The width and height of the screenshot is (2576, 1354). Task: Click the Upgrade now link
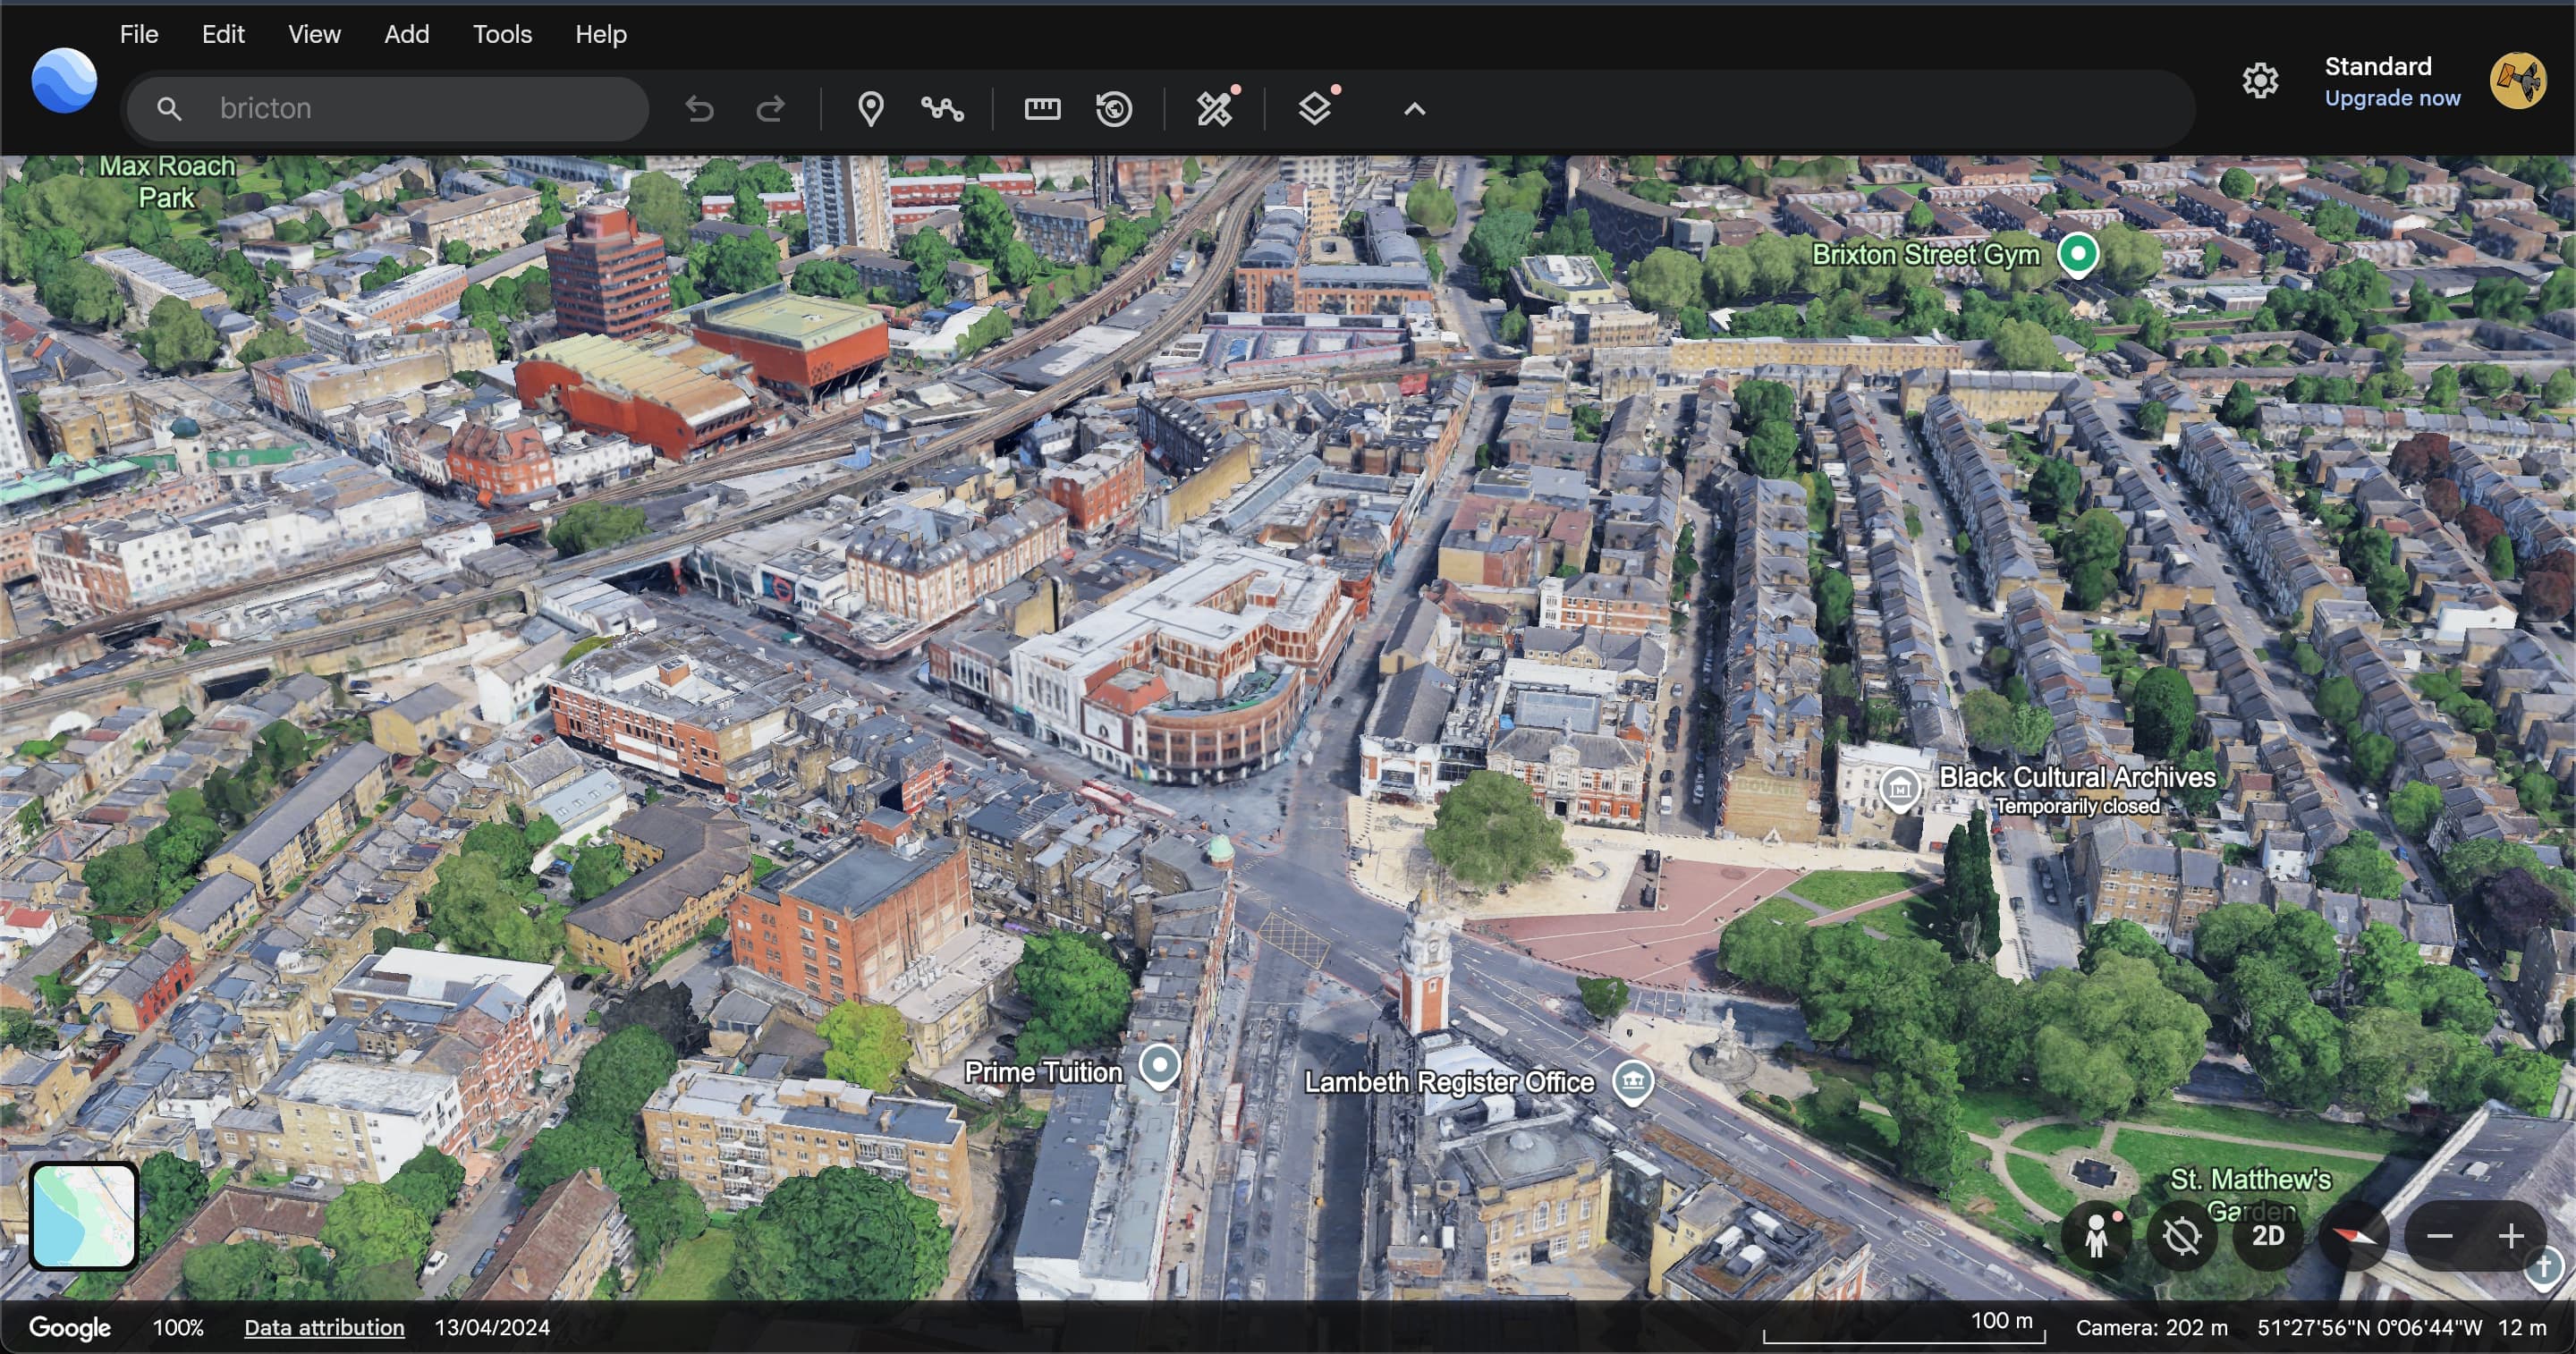click(2392, 98)
